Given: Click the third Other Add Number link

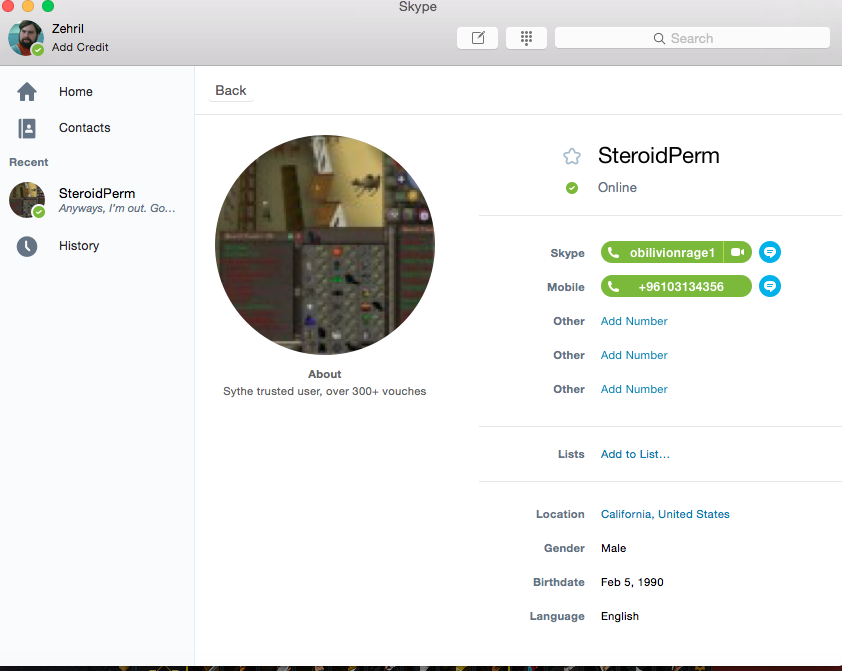Looking at the screenshot, I should coord(634,389).
